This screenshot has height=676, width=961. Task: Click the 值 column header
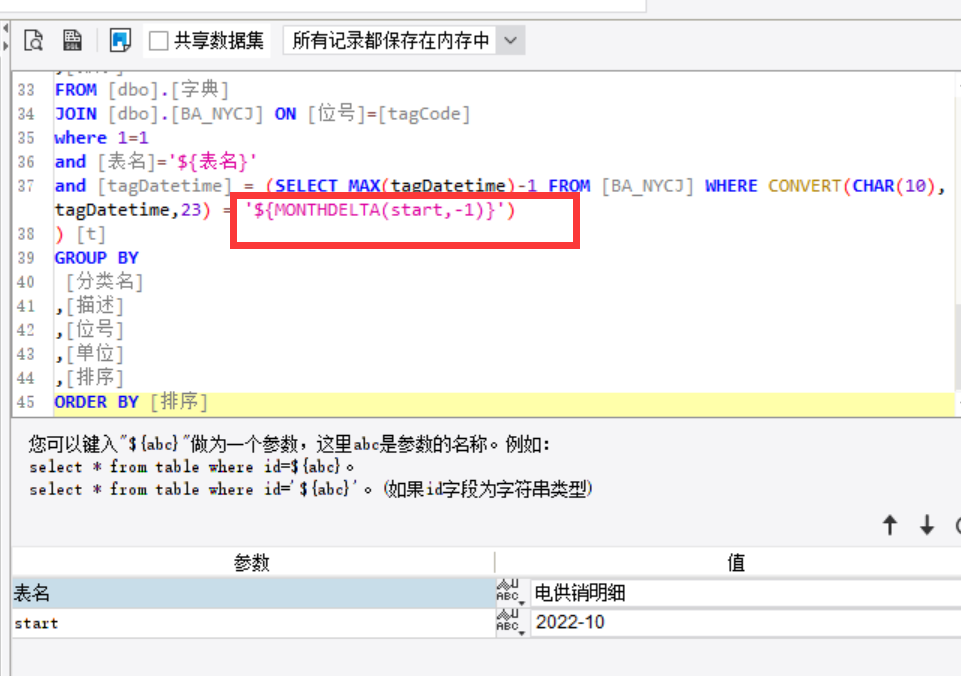(735, 562)
